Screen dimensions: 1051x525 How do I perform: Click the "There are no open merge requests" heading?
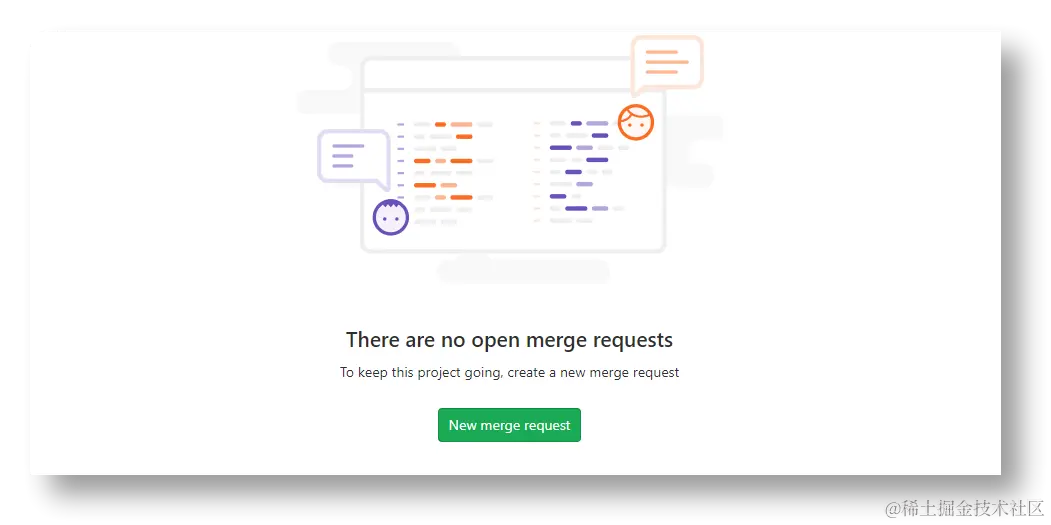click(x=509, y=340)
